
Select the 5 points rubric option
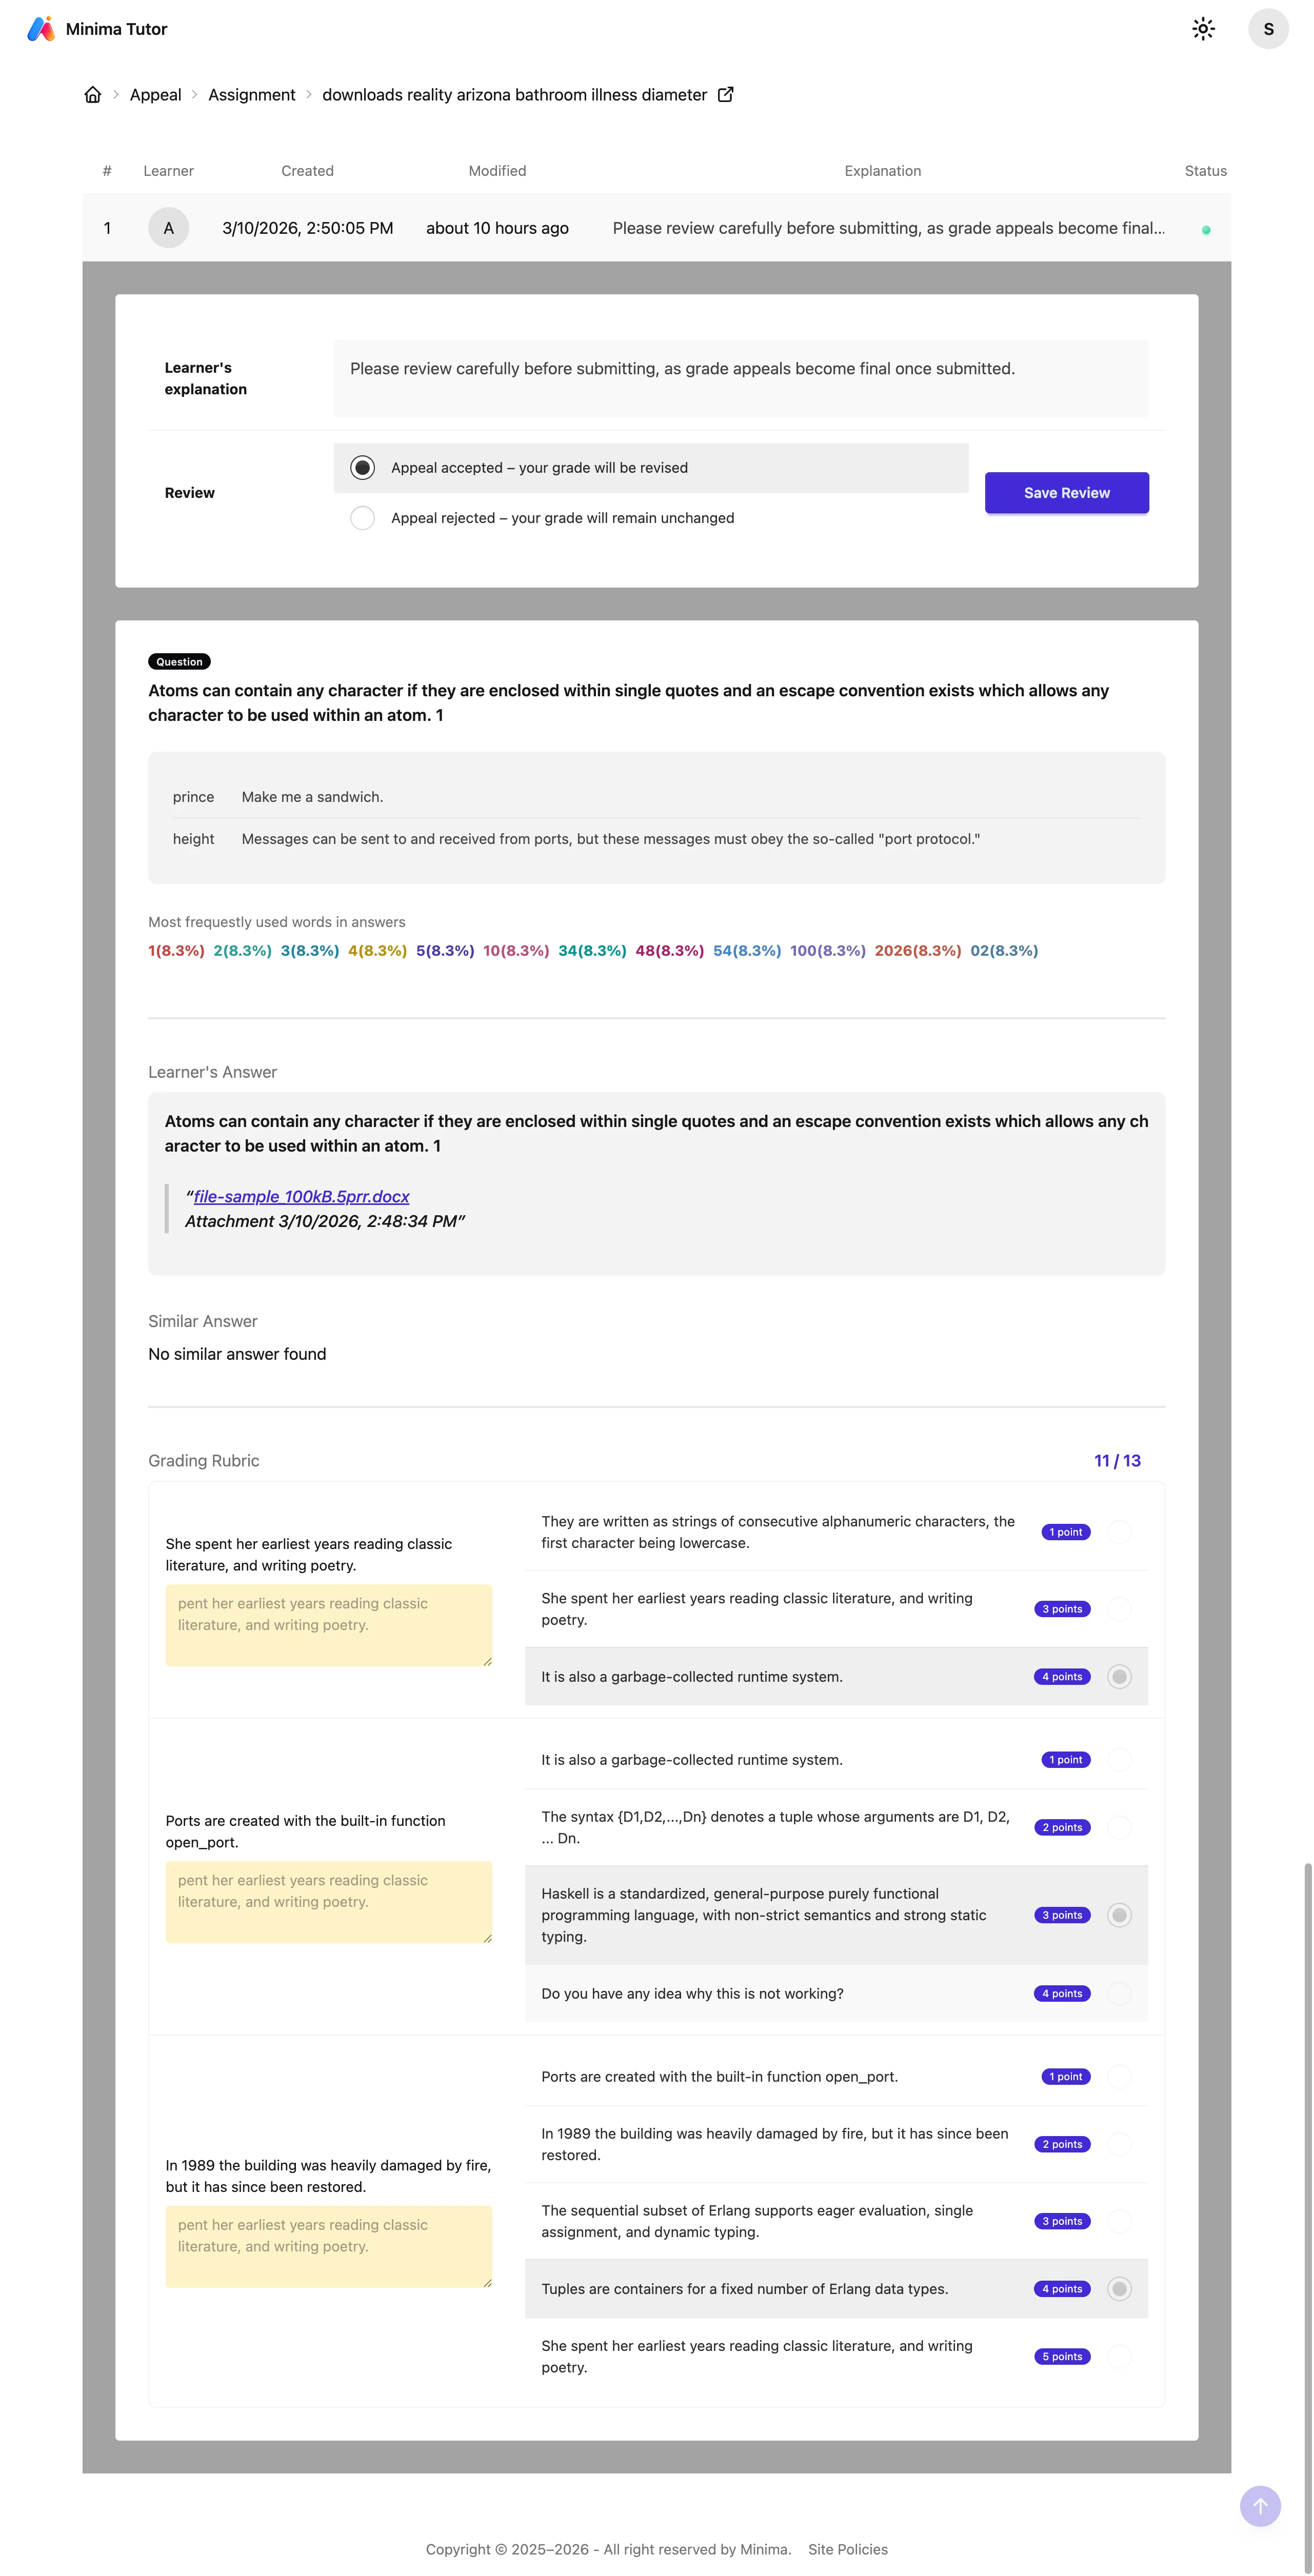1119,2356
